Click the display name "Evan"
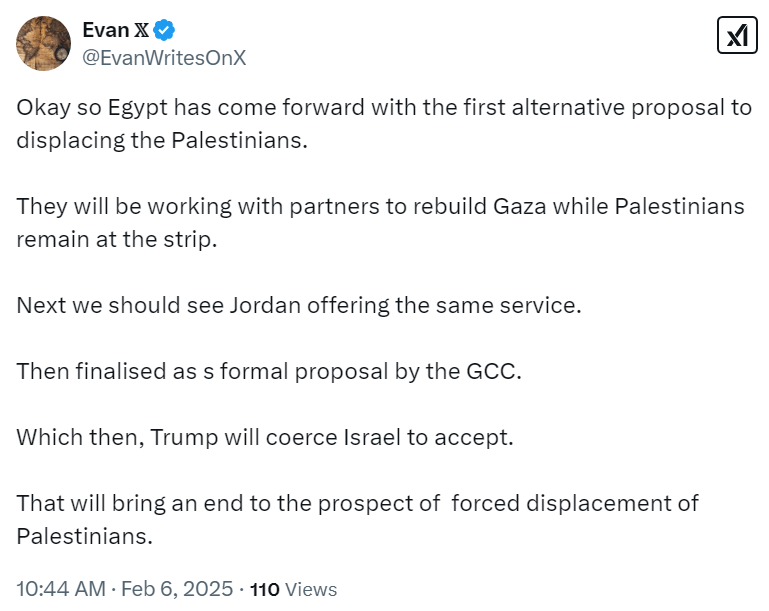769x611 pixels. click(107, 30)
